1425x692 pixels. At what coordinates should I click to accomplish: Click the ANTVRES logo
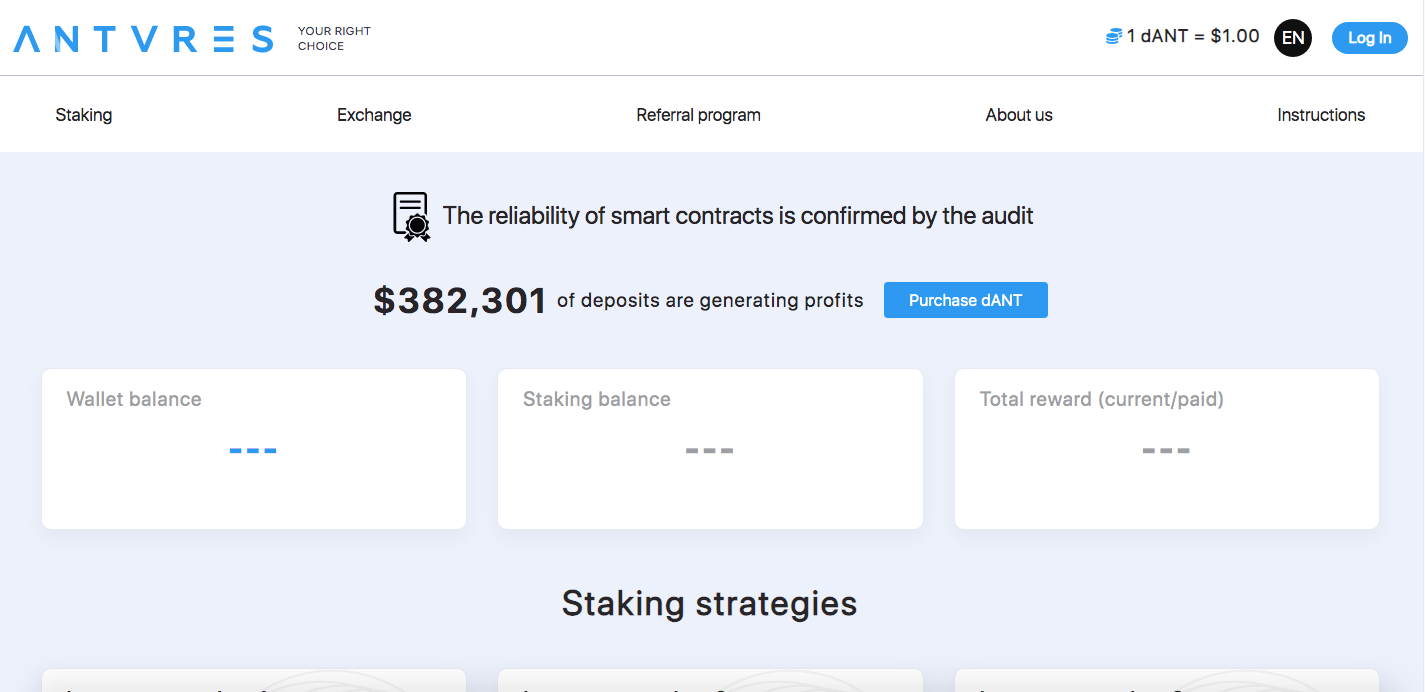[143, 39]
